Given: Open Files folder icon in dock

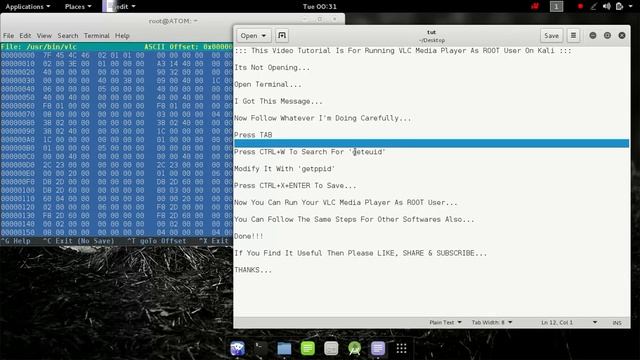Looking at the screenshot, I should coord(284,348).
